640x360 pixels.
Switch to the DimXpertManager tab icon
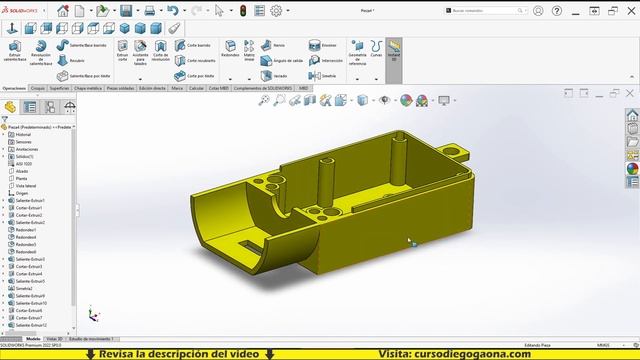click(70, 107)
